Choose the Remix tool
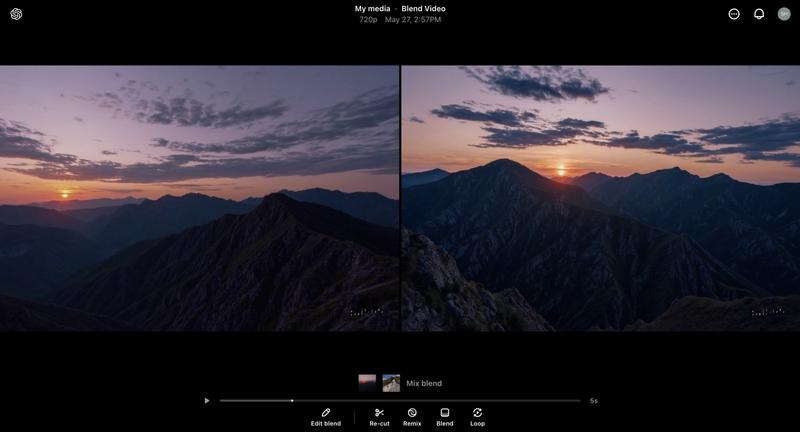 [x=412, y=412]
